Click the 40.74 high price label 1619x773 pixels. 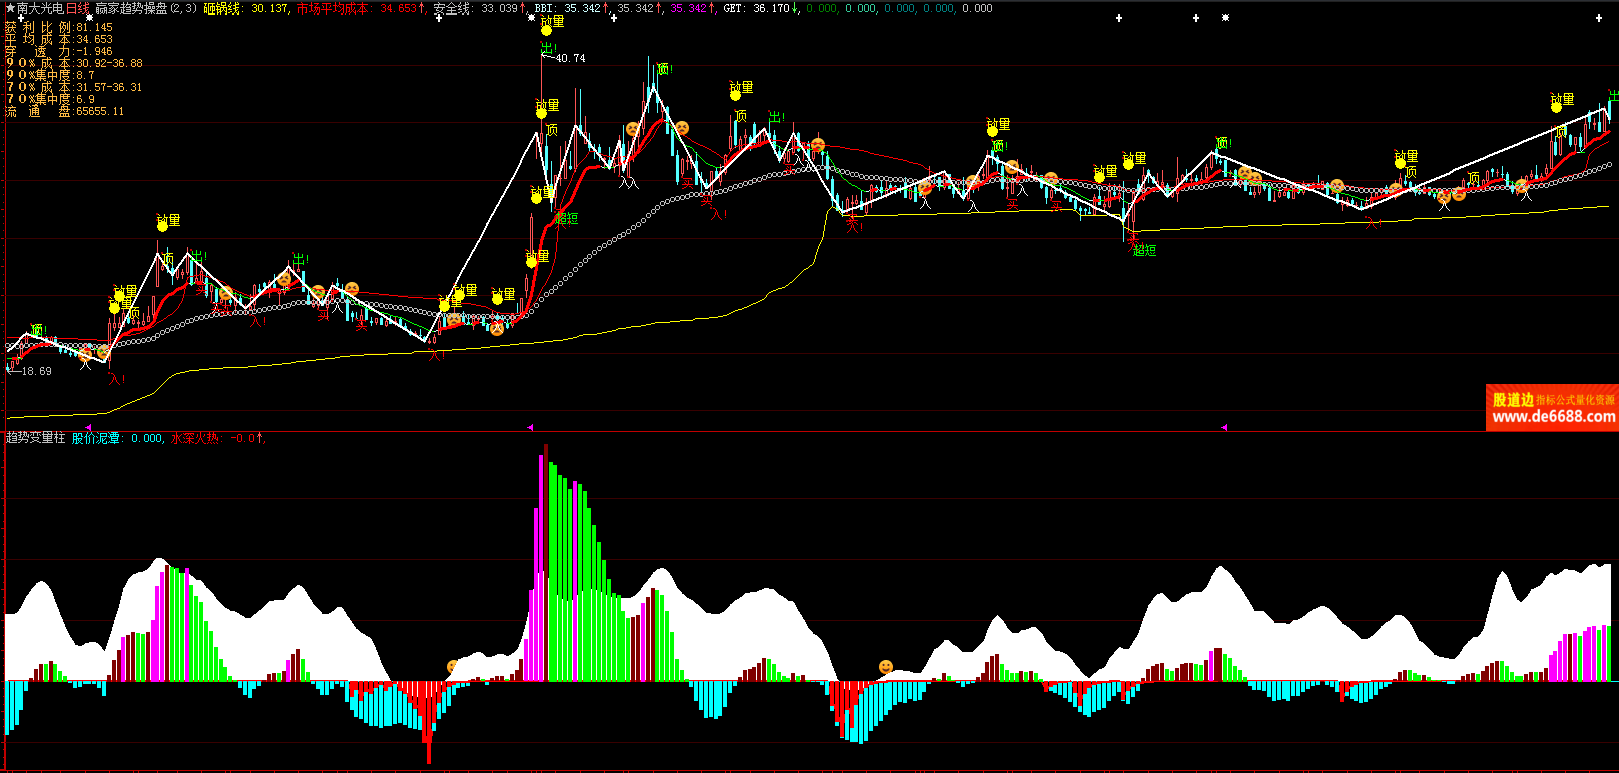(570, 58)
